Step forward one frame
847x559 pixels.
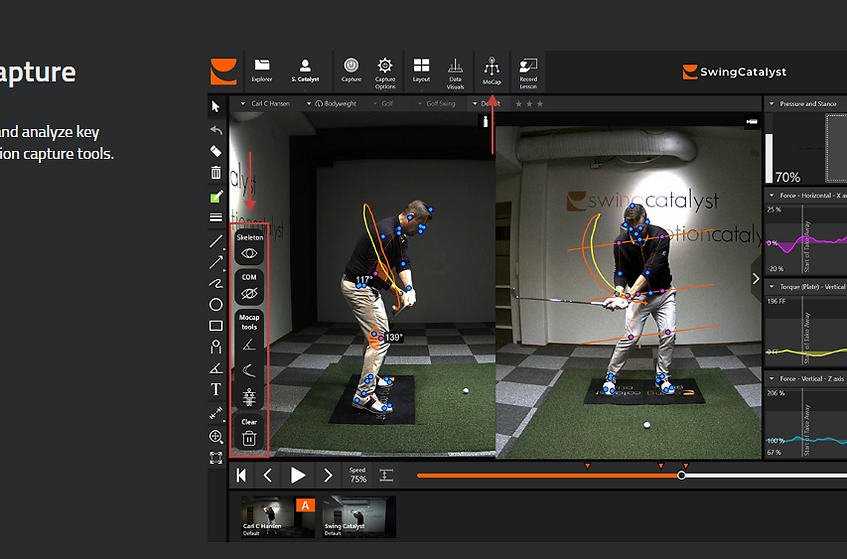point(328,475)
